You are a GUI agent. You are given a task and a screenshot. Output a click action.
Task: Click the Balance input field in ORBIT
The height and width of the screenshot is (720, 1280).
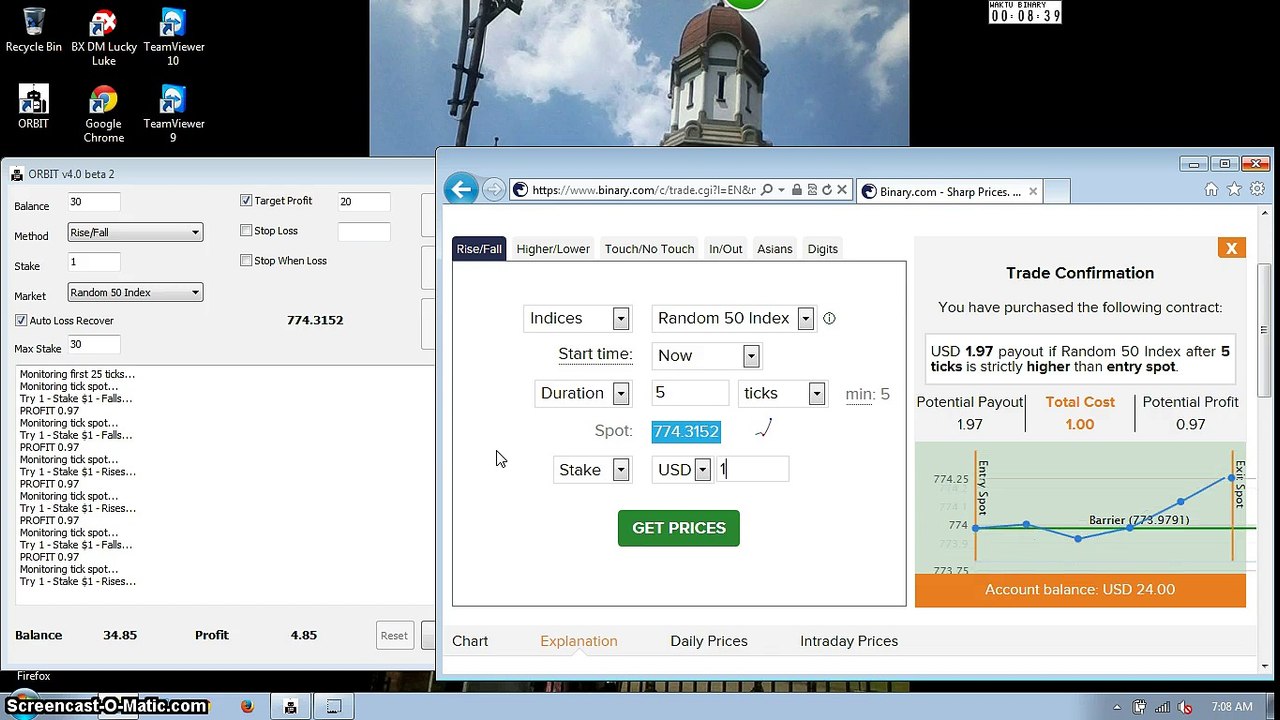pyautogui.click(x=94, y=202)
